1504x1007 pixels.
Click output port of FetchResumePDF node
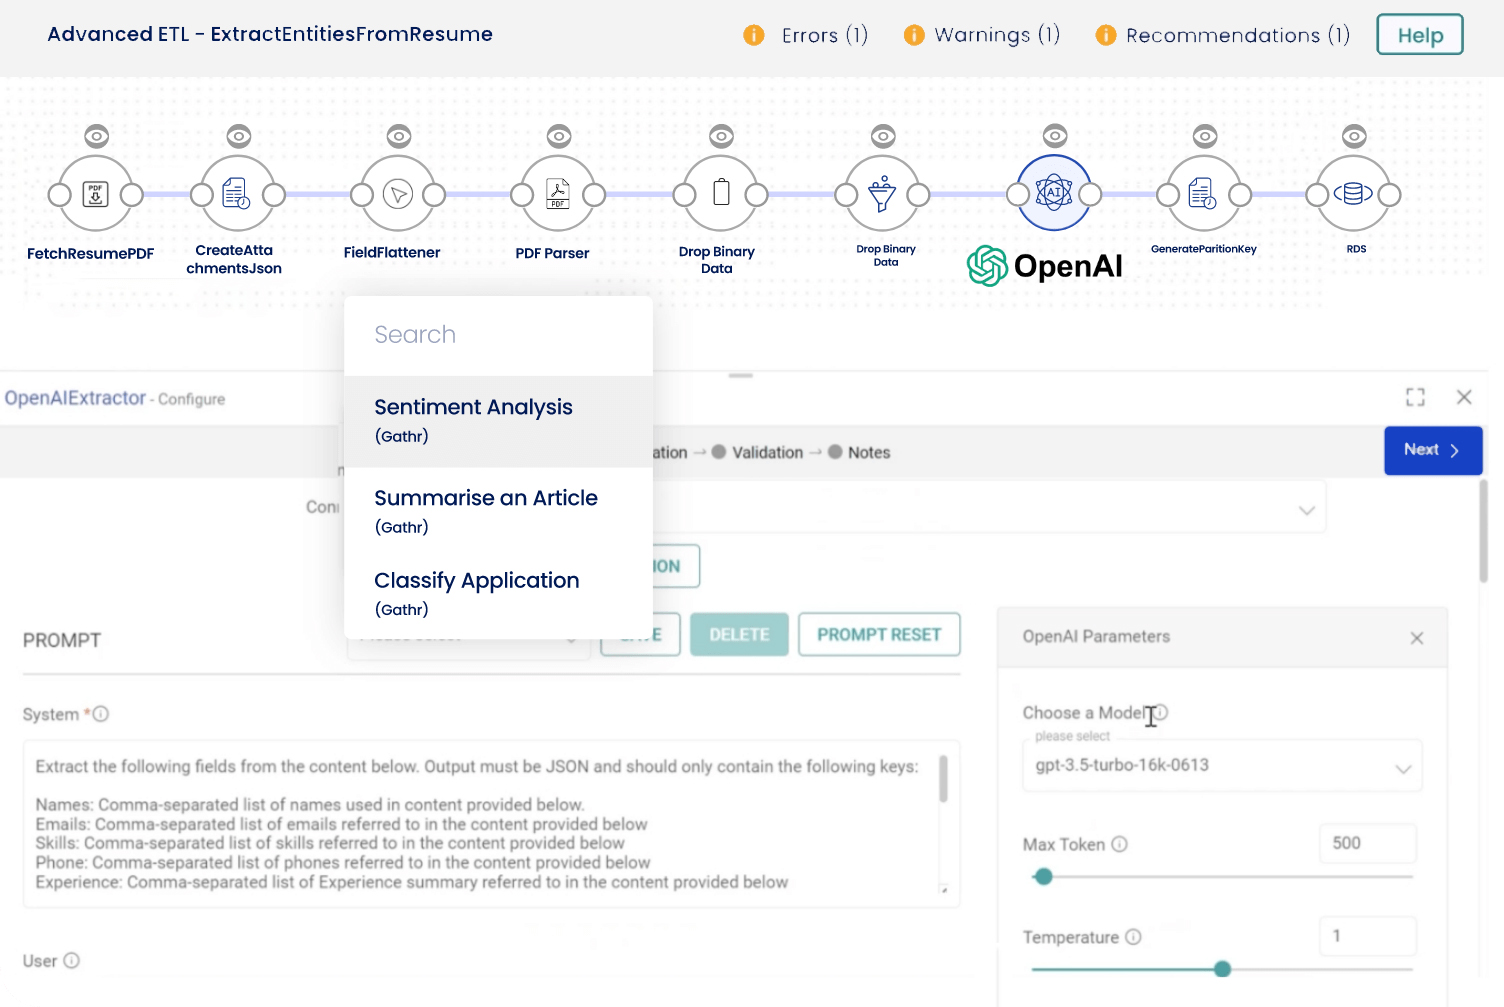(132, 194)
